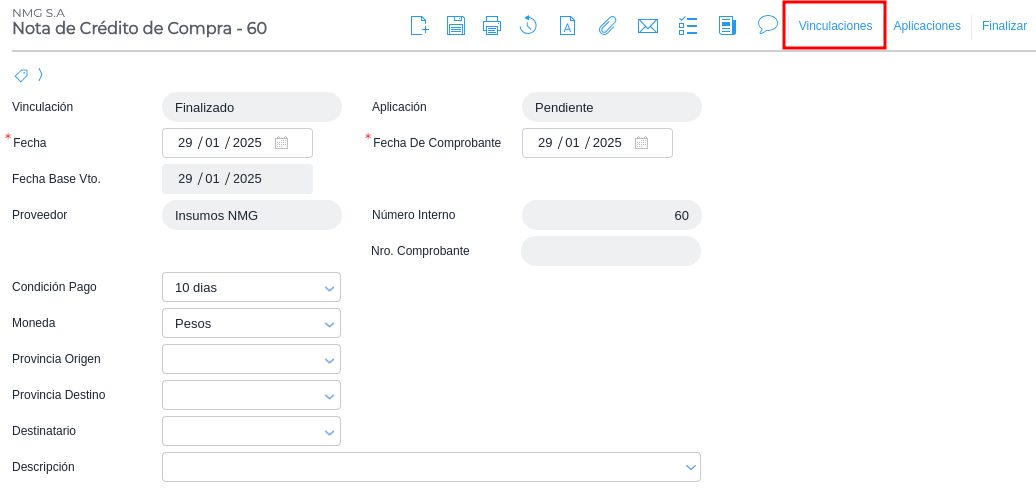Click the Descripción label
This screenshot has height=489, width=1036.
pyautogui.click(x=43, y=467)
